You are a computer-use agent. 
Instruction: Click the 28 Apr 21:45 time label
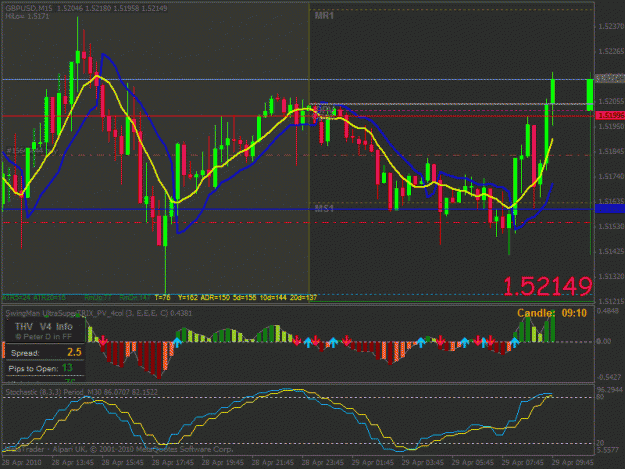coord(273,463)
